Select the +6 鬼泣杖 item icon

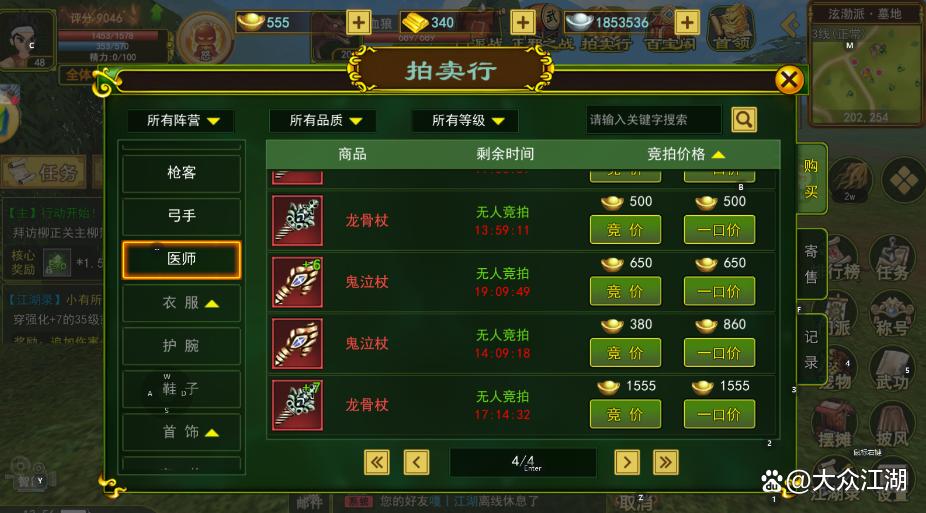[x=298, y=282]
